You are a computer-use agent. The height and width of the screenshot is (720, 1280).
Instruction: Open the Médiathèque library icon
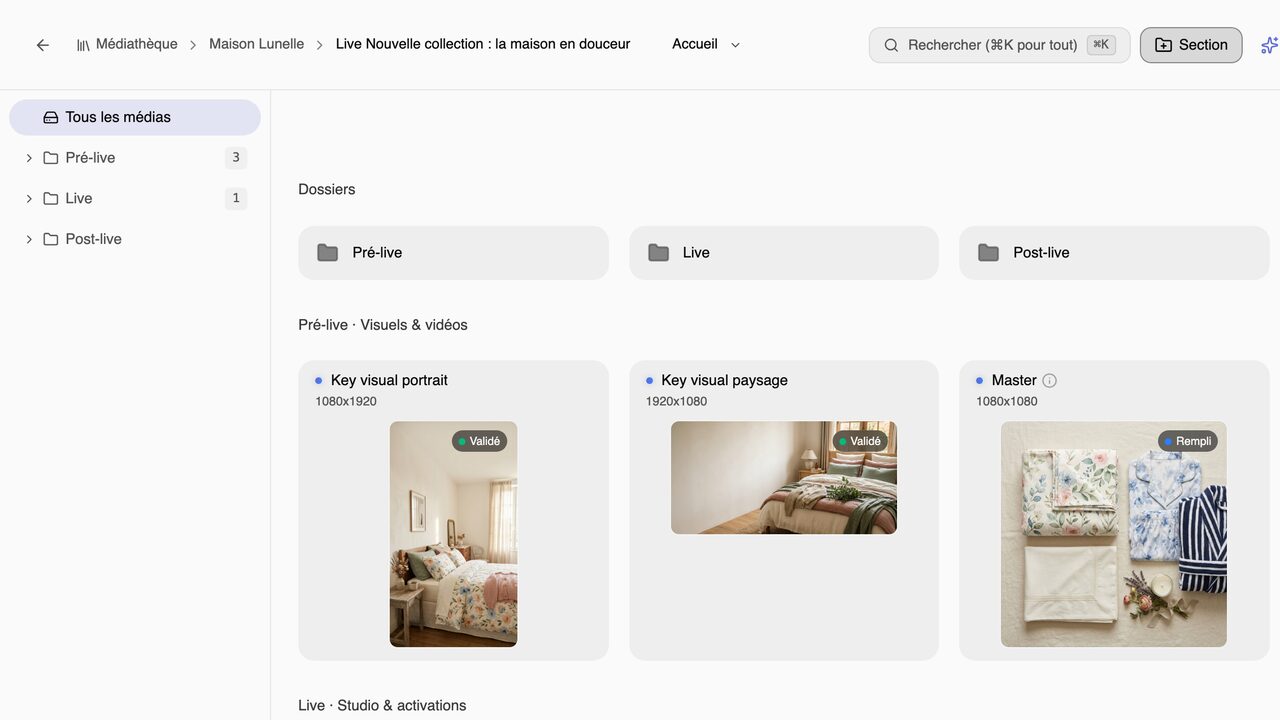[x=83, y=45]
